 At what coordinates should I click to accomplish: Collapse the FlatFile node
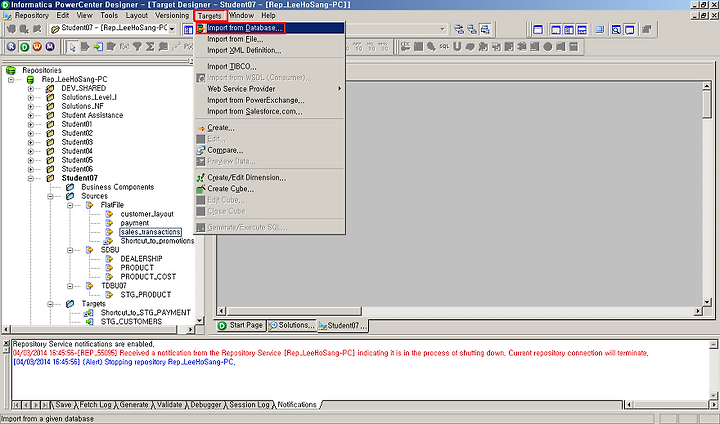(70, 205)
